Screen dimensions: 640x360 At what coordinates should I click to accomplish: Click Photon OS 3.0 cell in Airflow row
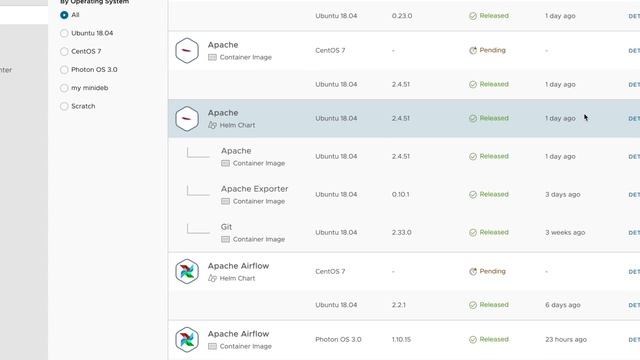click(x=338, y=340)
